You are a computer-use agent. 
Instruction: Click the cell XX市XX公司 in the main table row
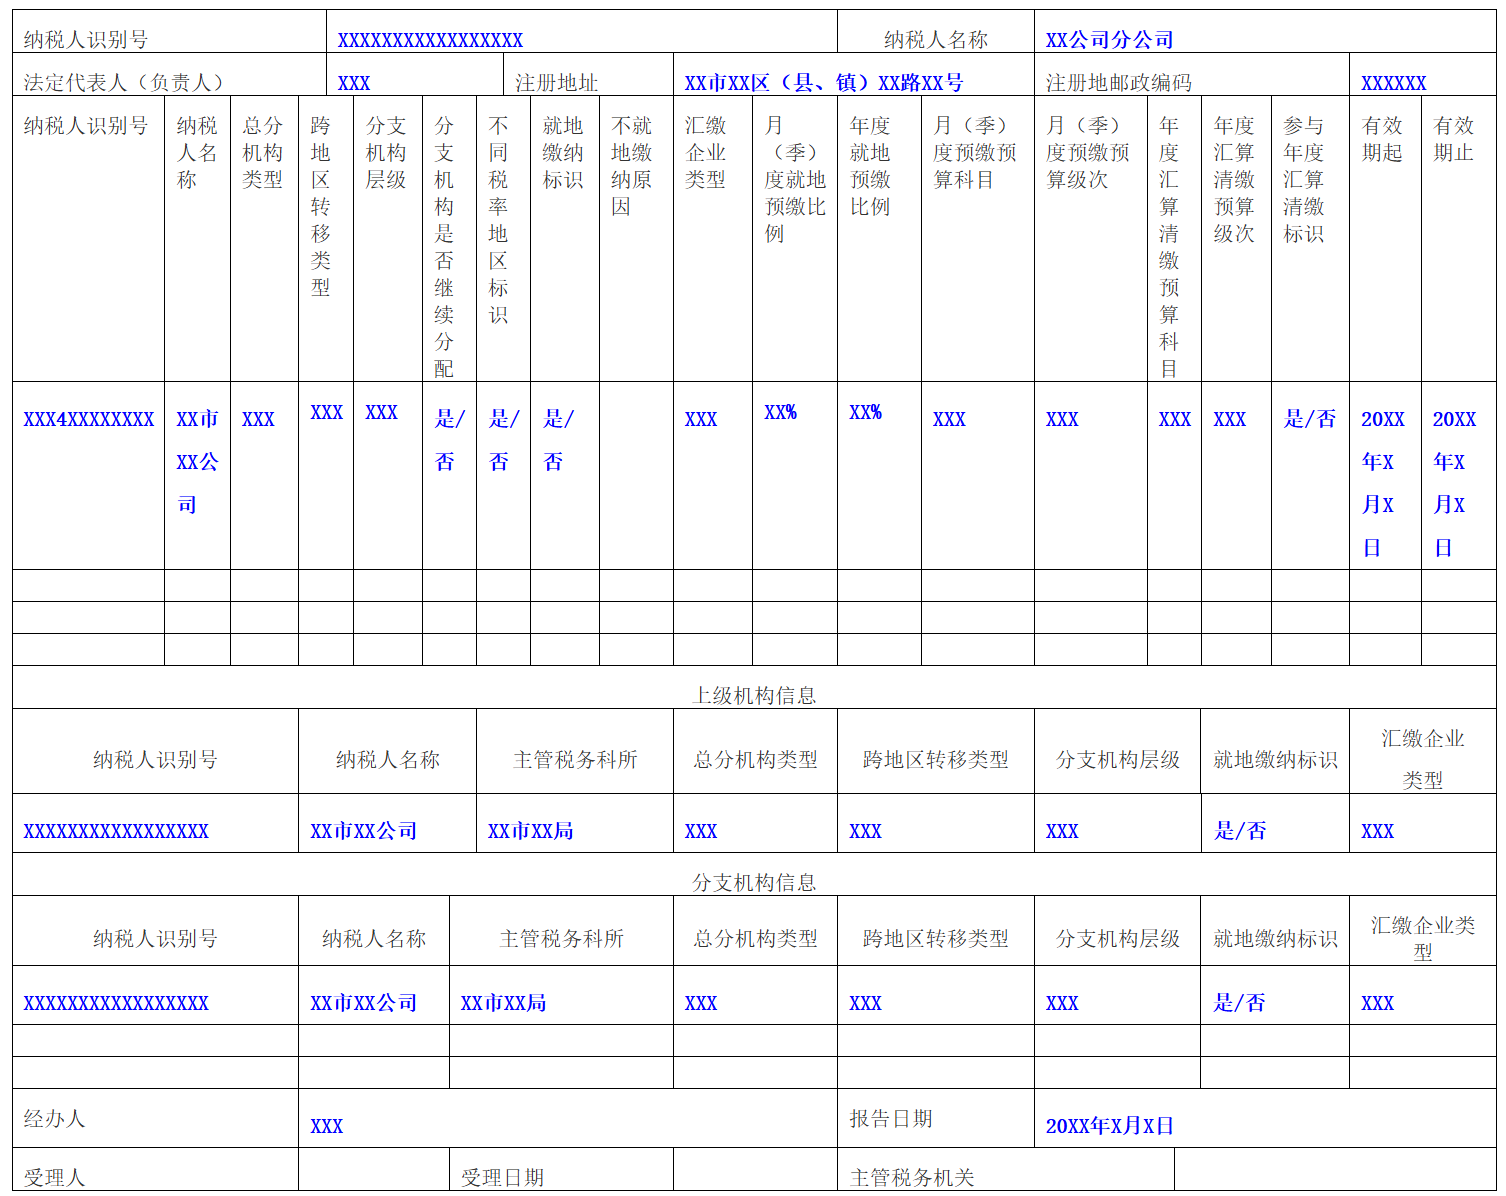point(197,462)
